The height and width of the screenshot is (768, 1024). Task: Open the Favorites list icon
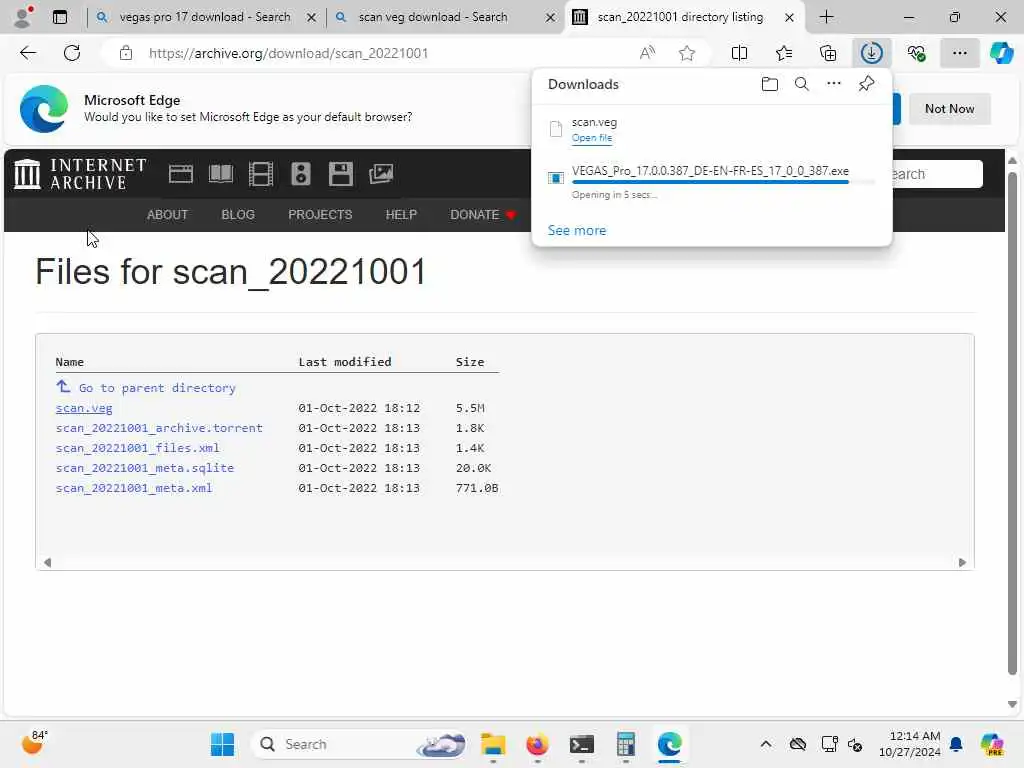(784, 53)
